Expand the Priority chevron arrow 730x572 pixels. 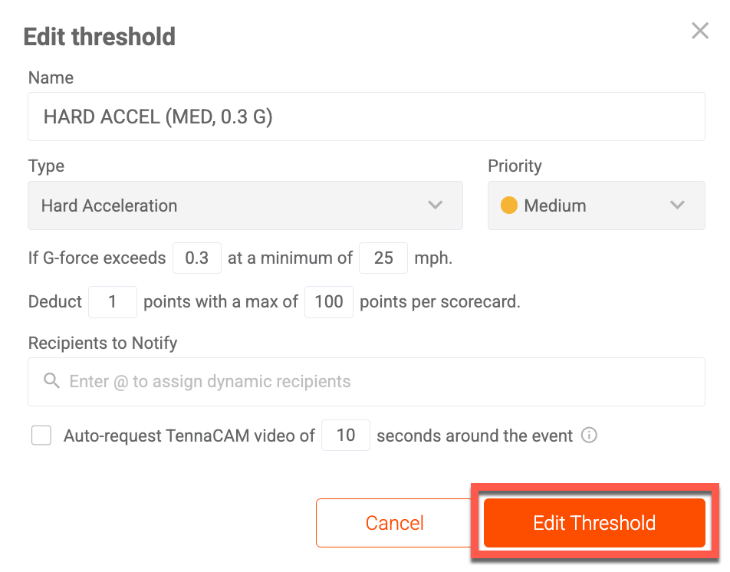coord(677,205)
